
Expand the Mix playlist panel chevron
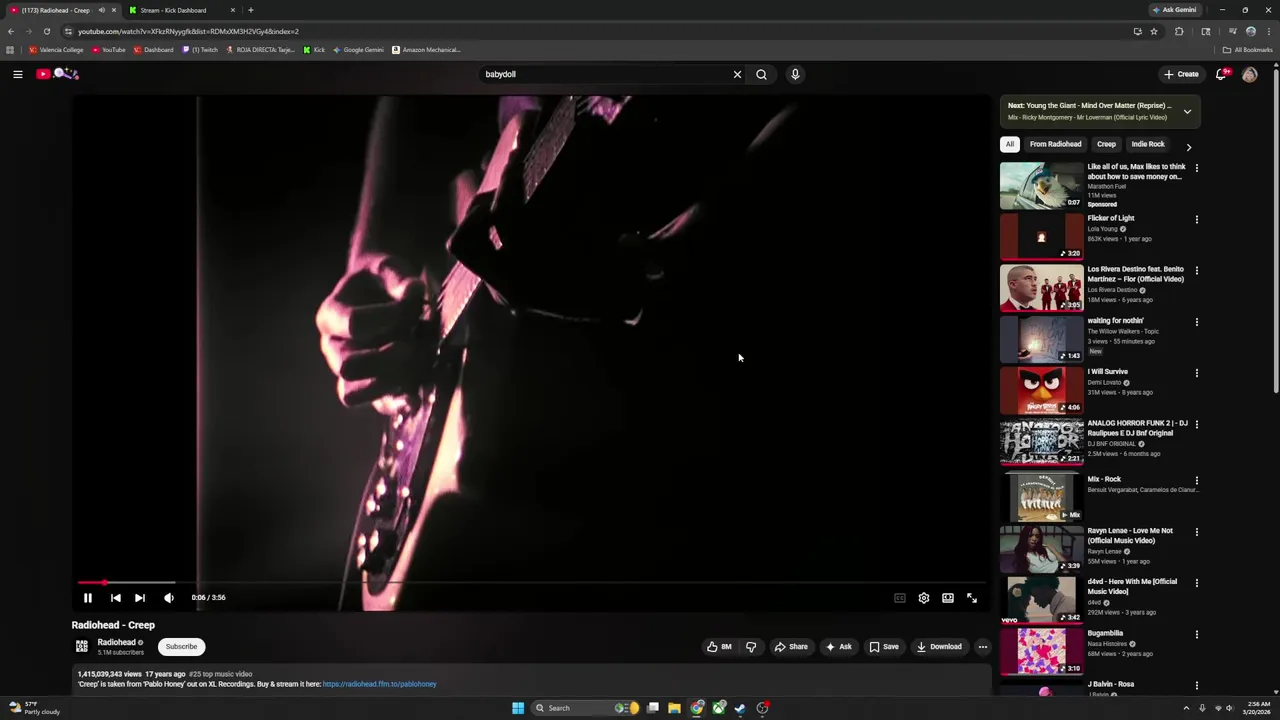tap(1187, 111)
